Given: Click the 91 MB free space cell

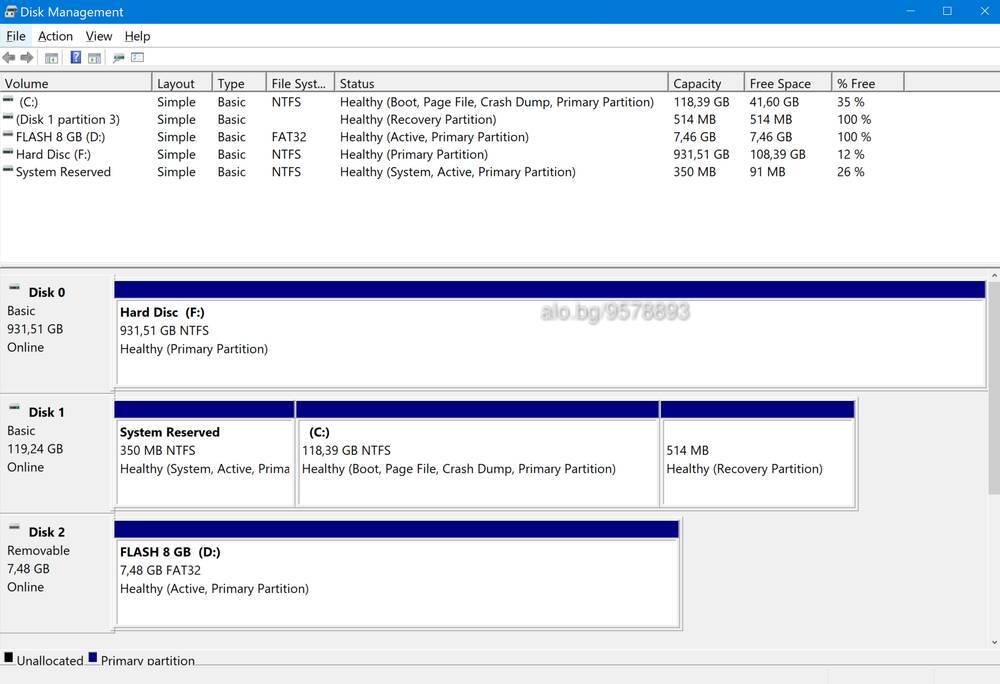Looking at the screenshot, I should pyautogui.click(x=767, y=172).
